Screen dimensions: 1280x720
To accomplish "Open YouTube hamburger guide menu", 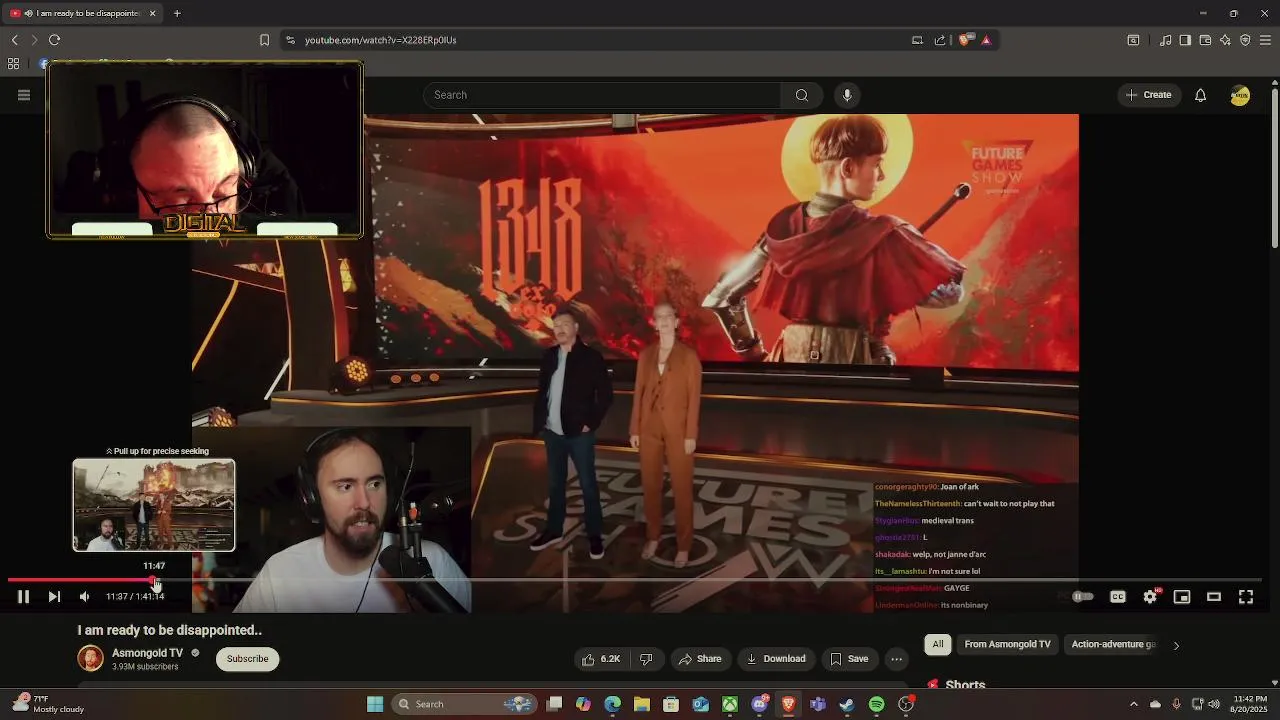I will (x=24, y=95).
